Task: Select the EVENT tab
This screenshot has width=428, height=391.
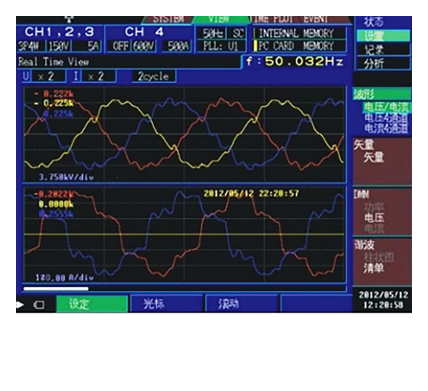Action: [317, 20]
